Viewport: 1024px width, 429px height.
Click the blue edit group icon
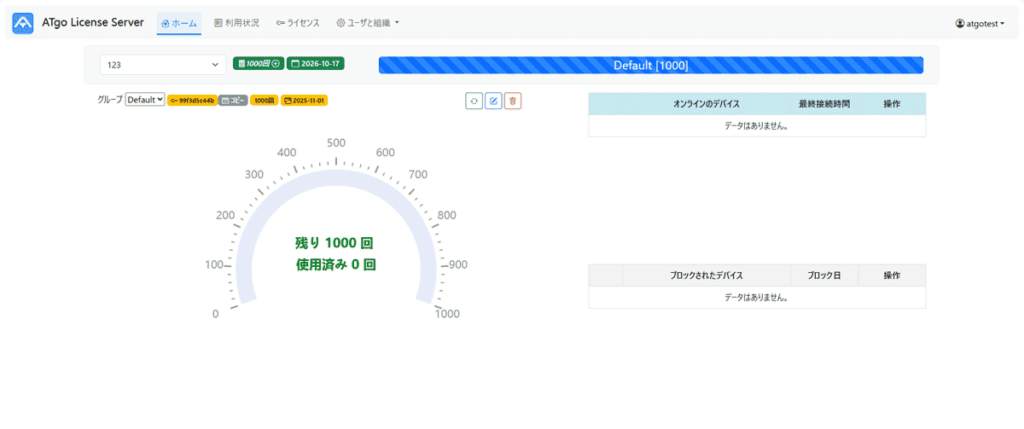point(493,100)
